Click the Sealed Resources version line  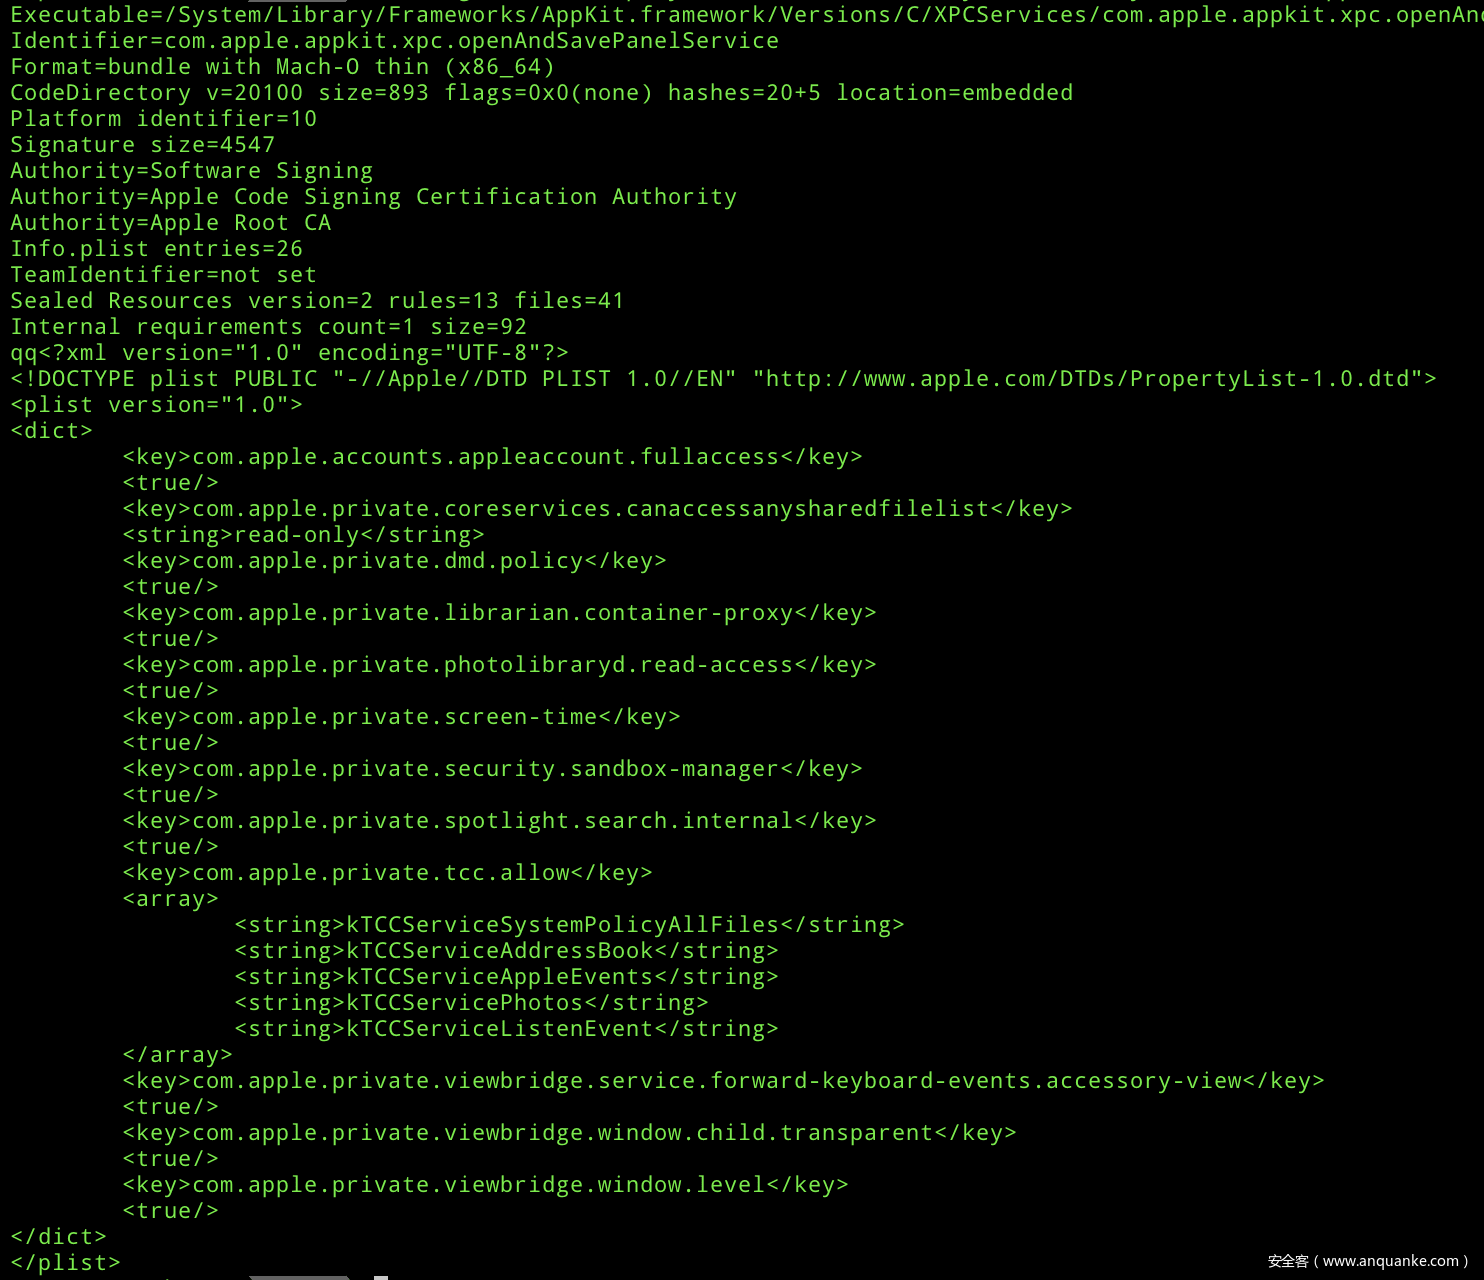[317, 301]
